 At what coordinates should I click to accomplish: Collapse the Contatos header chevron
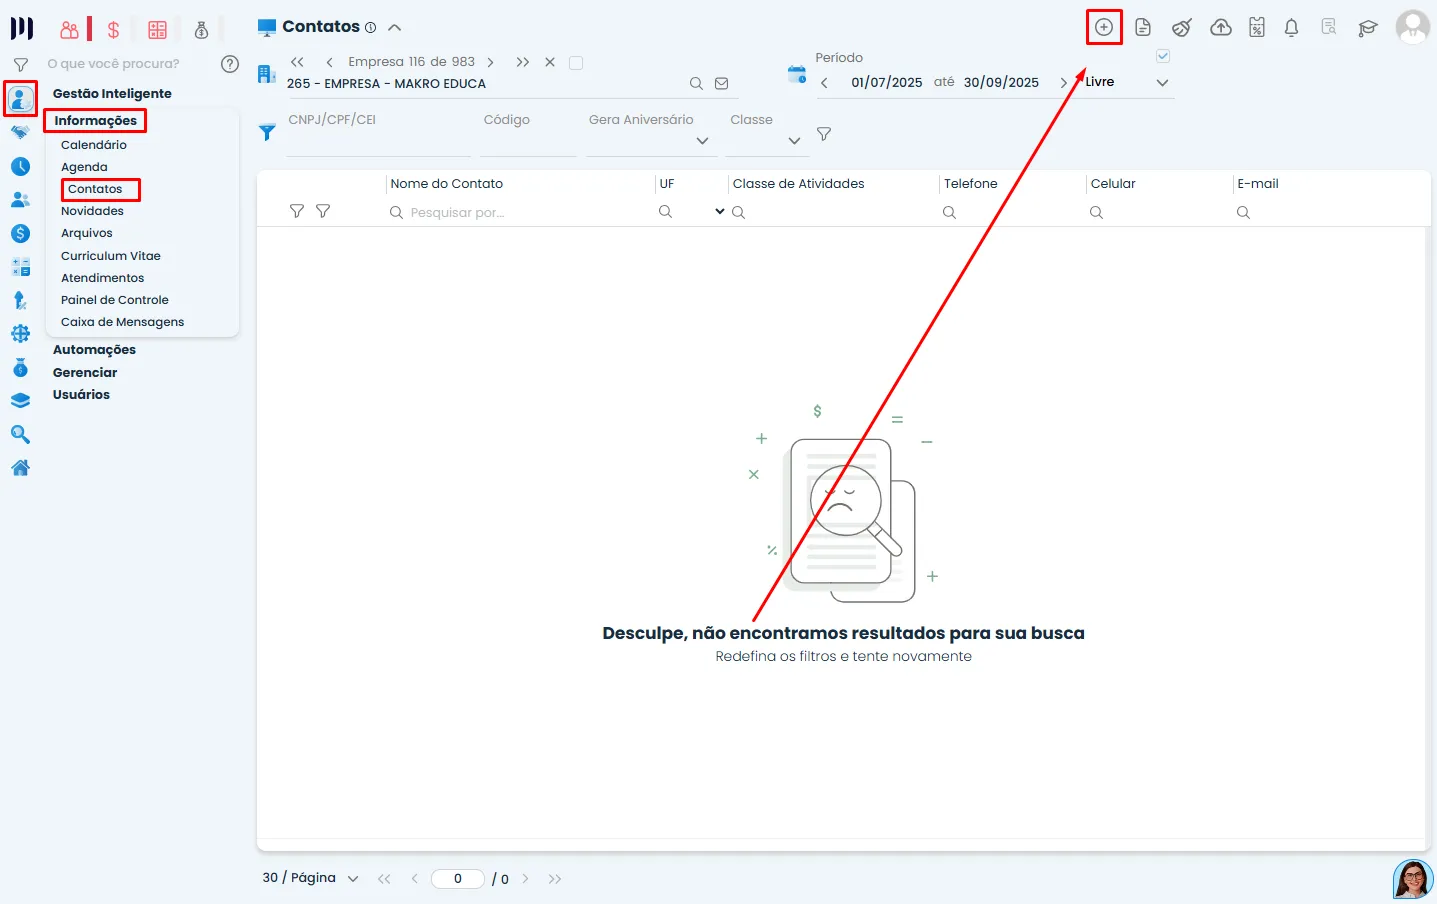click(395, 28)
